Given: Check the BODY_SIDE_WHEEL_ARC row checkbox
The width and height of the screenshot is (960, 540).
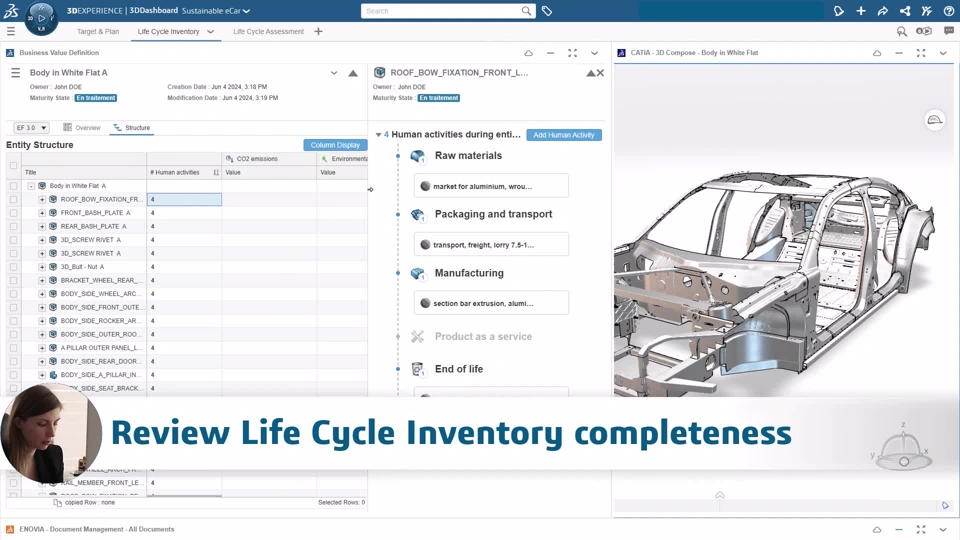Looking at the screenshot, I should [x=13, y=294].
